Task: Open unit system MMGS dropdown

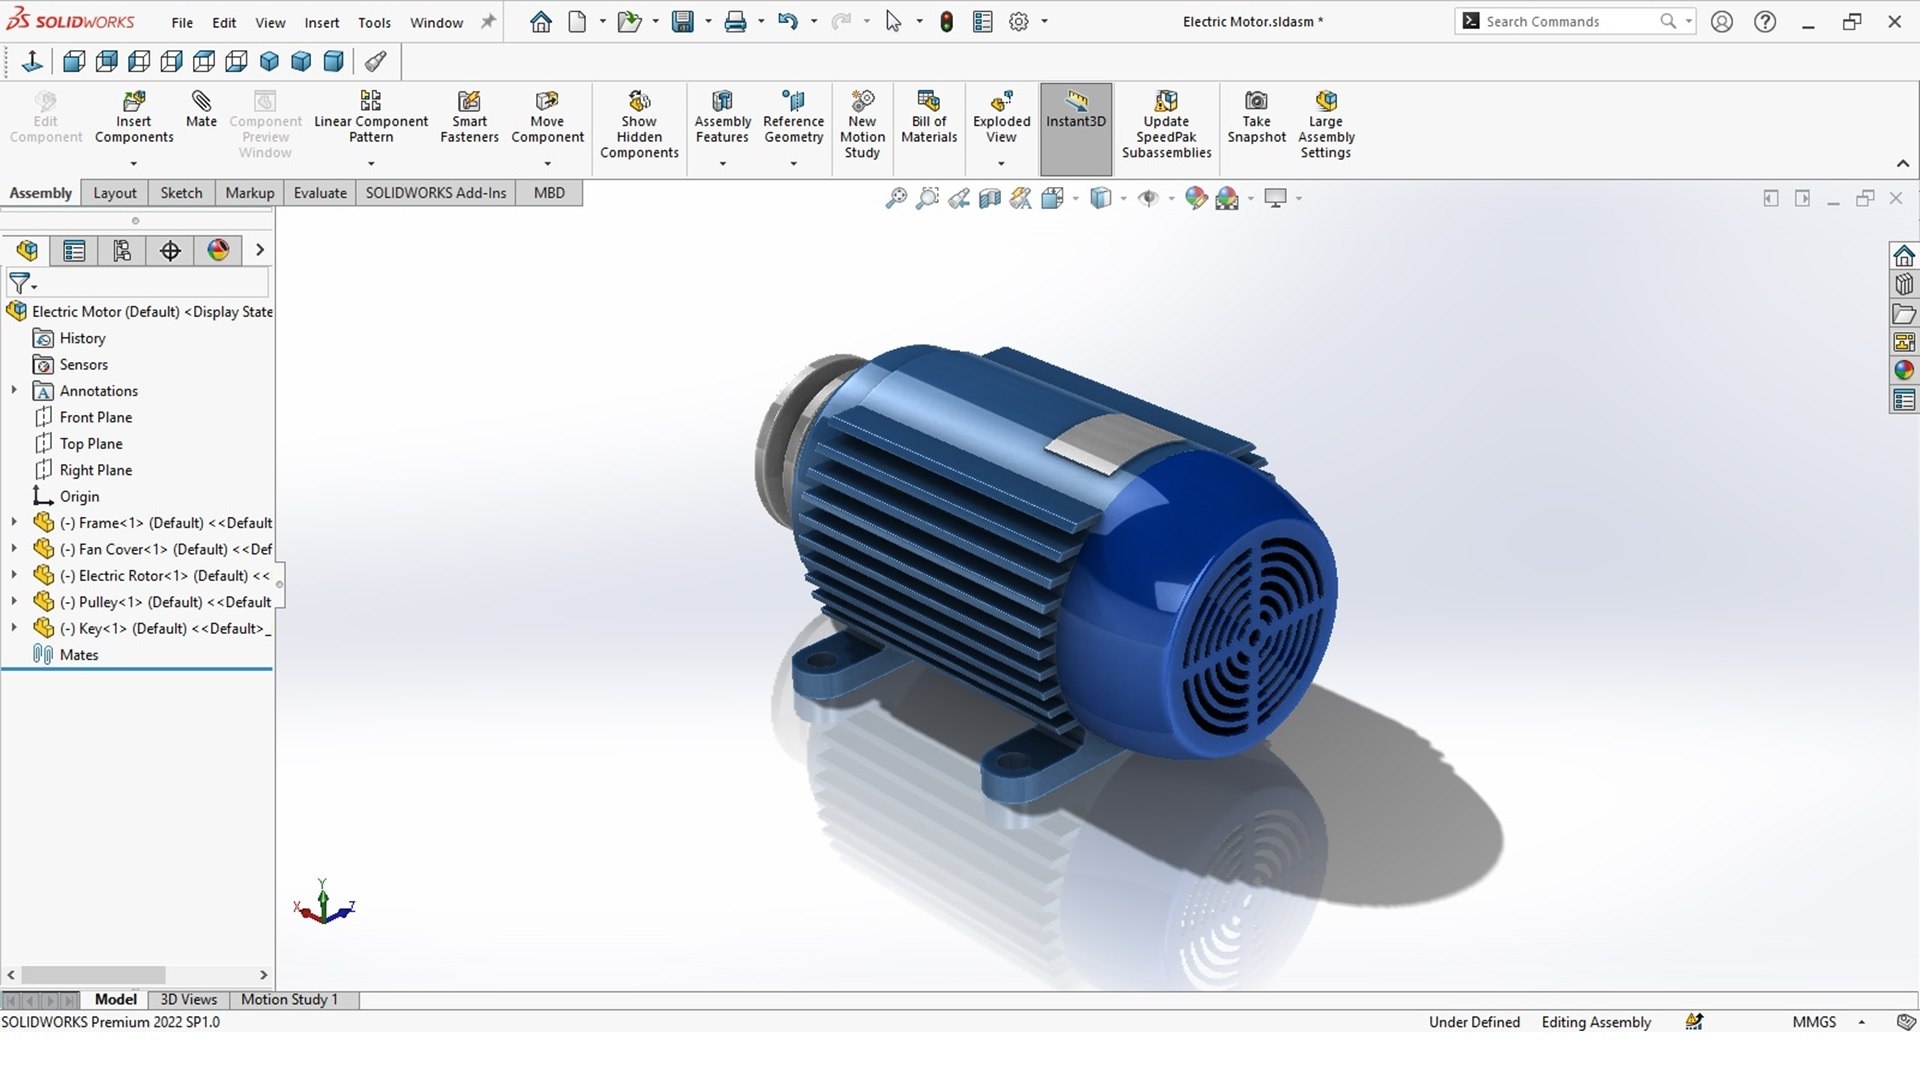Action: point(1861,1022)
